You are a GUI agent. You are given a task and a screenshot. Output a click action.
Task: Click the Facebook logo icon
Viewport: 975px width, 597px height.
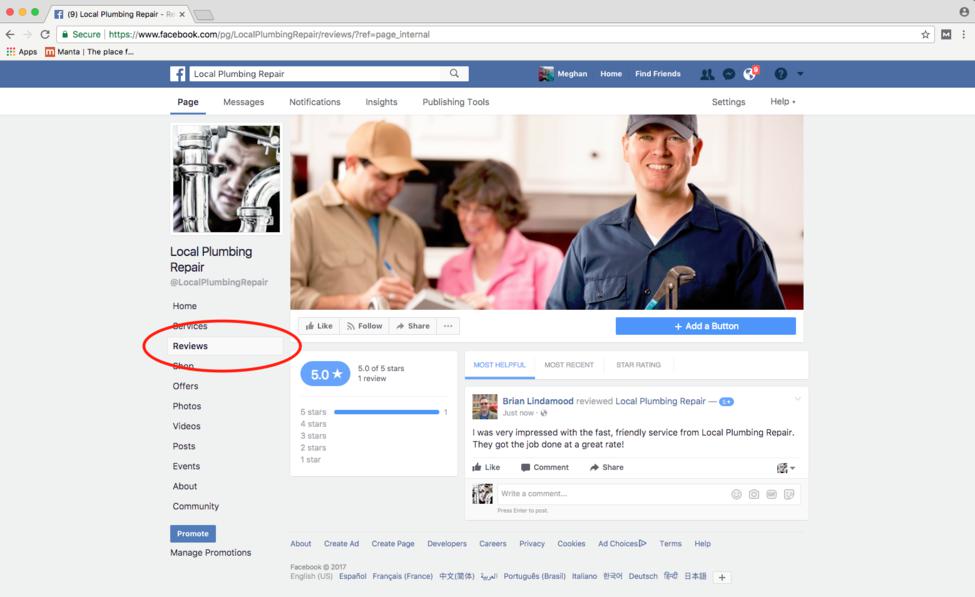(x=178, y=74)
